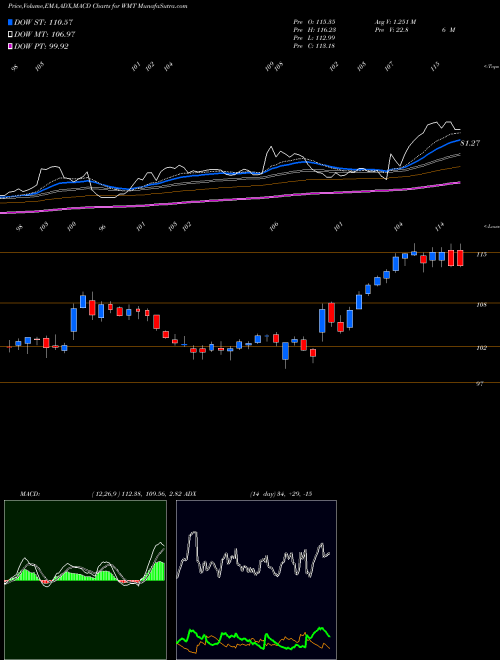
Task: Click the magenta DOW PT legend swatch
Action: coord(11,46)
